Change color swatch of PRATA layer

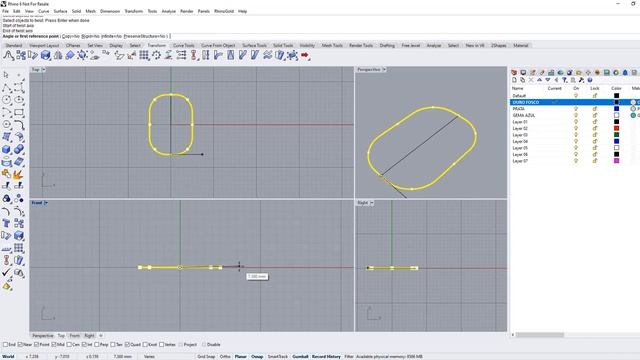[616, 109]
